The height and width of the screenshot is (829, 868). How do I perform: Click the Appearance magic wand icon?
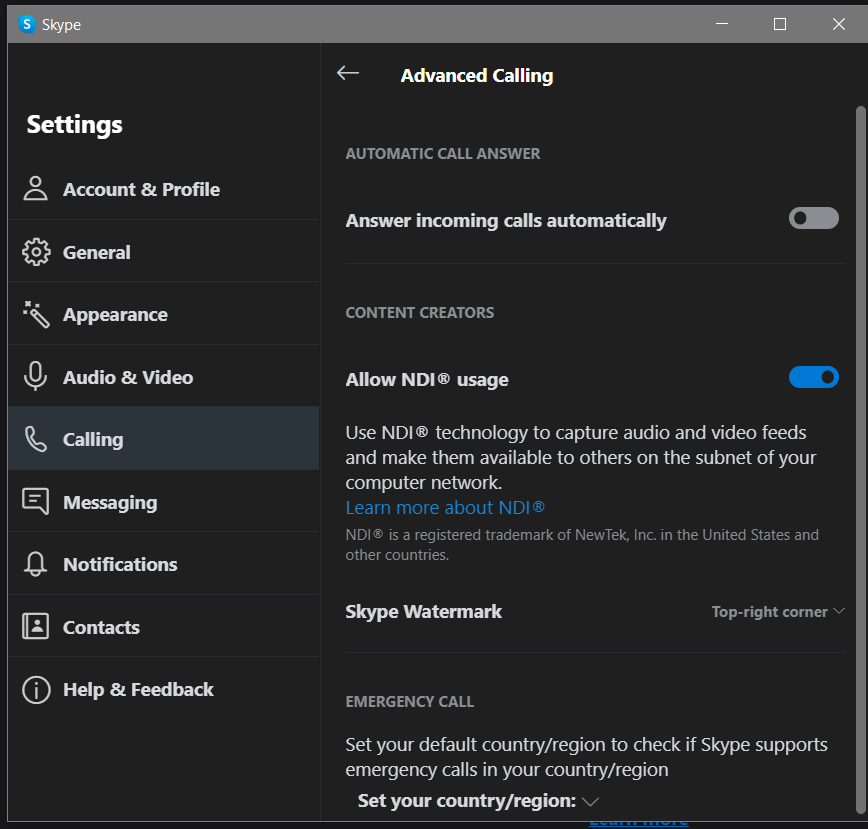(36, 314)
